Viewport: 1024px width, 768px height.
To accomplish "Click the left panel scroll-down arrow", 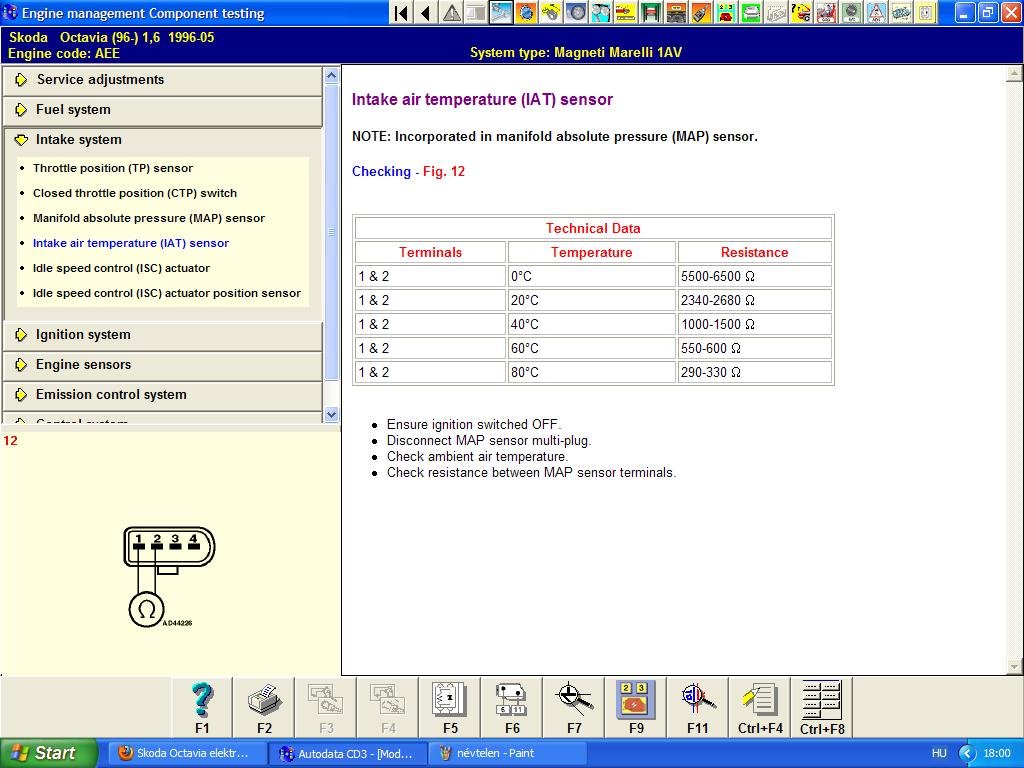I will [x=331, y=414].
